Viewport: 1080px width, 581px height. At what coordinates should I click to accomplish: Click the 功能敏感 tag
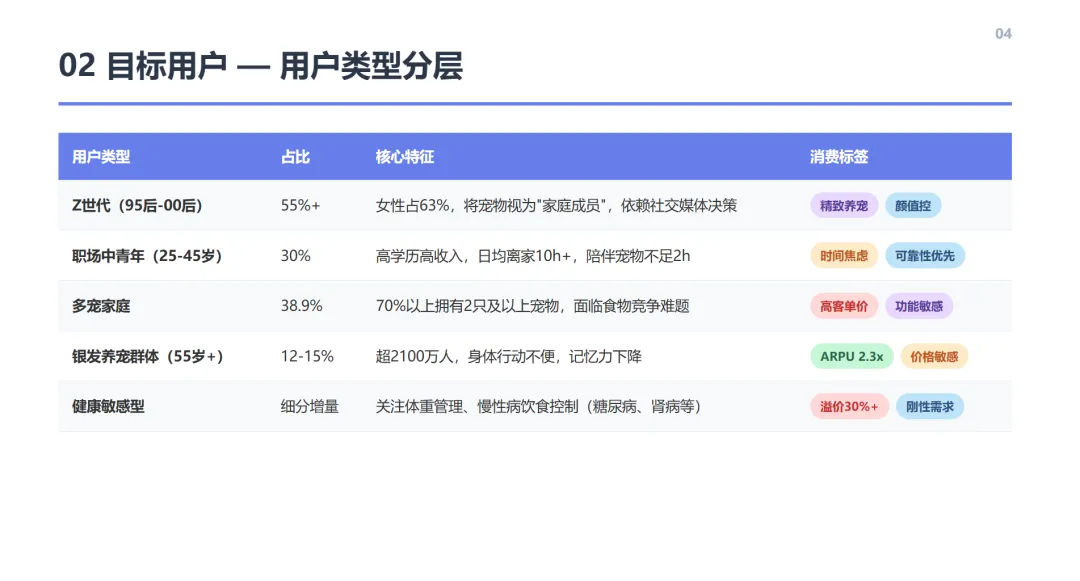[919, 306]
